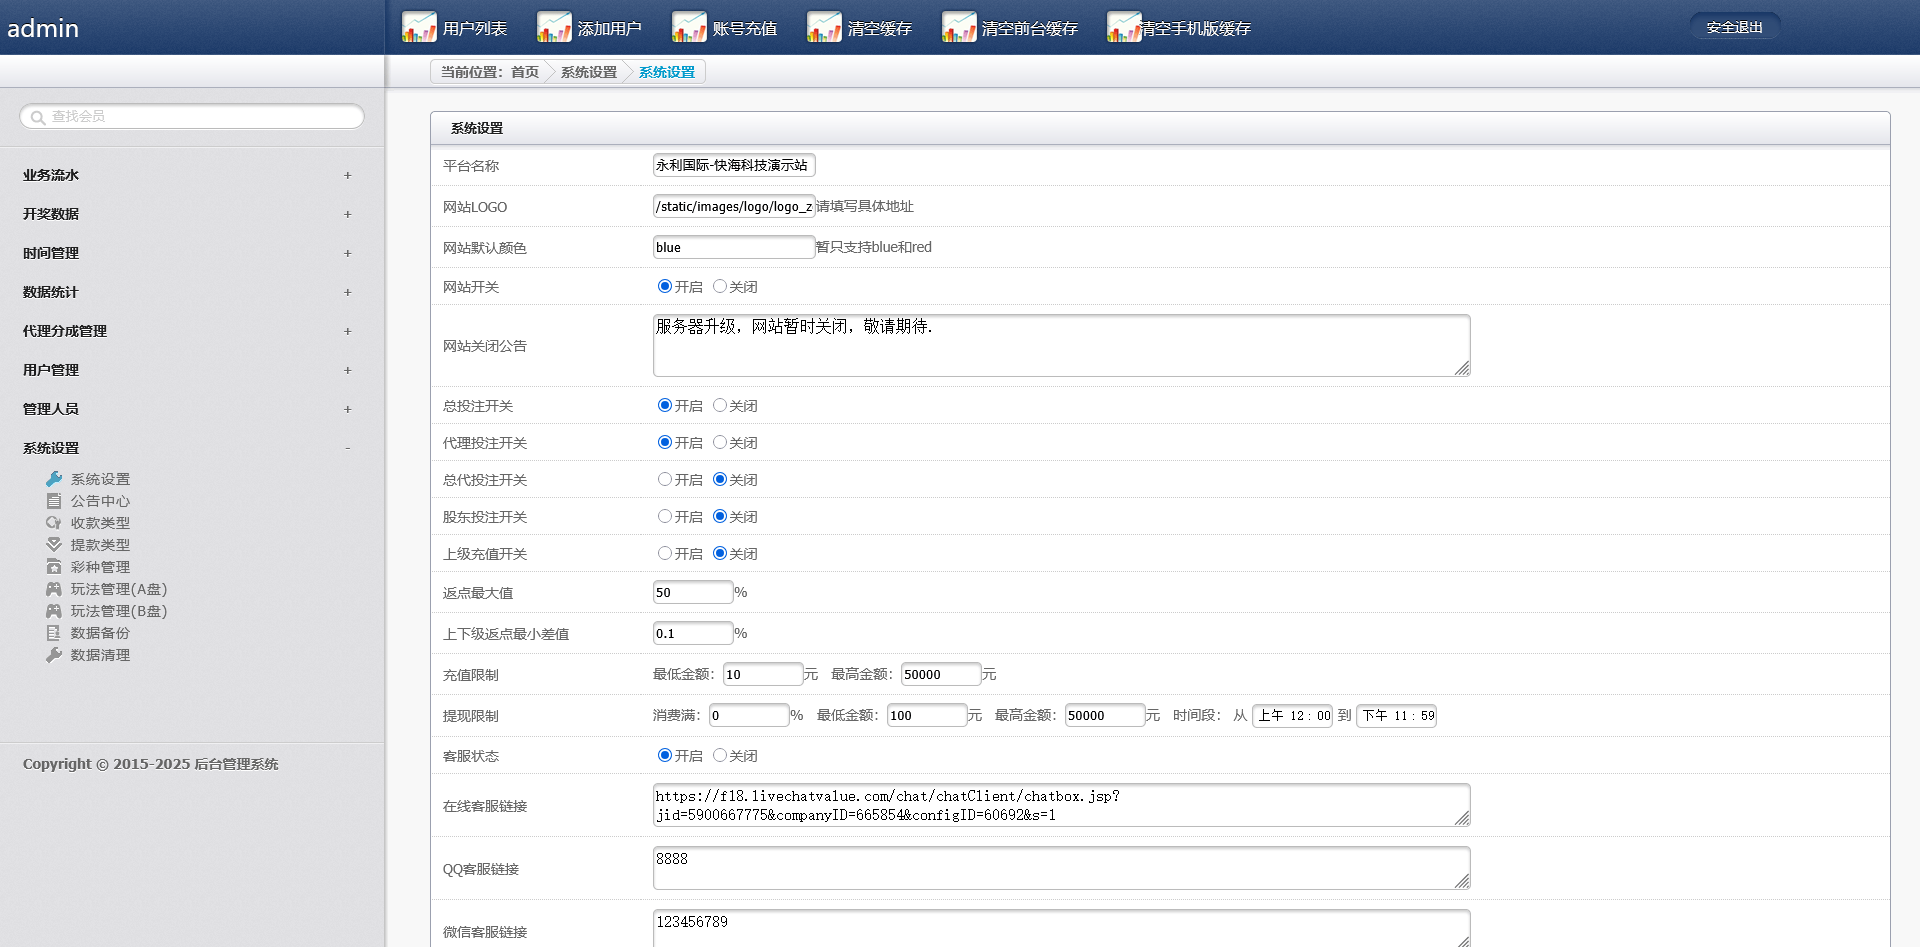Image resolution: width=1920 pixels, height=947 pixels.
Task: Expand the 用户管理 sidebar section
Action: pyautogui.click(x=347, y=370)
